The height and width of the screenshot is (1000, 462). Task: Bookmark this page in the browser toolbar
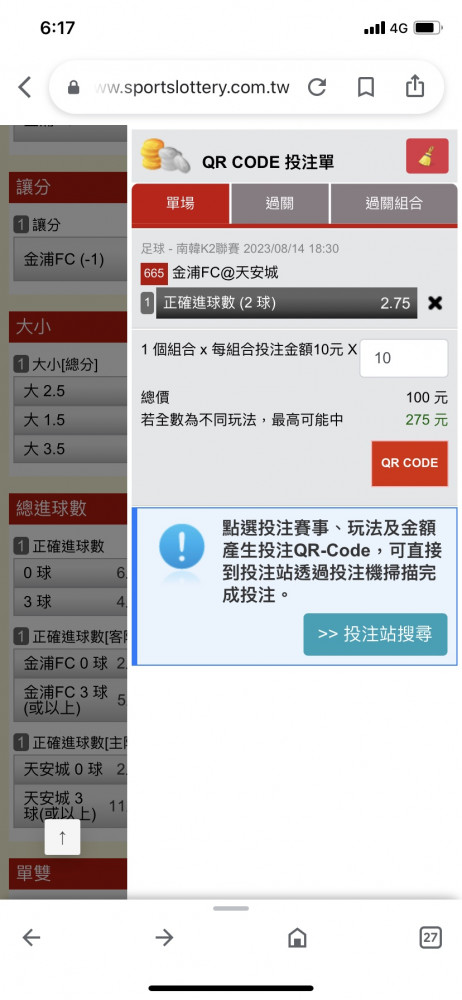[x=366, y=87]
